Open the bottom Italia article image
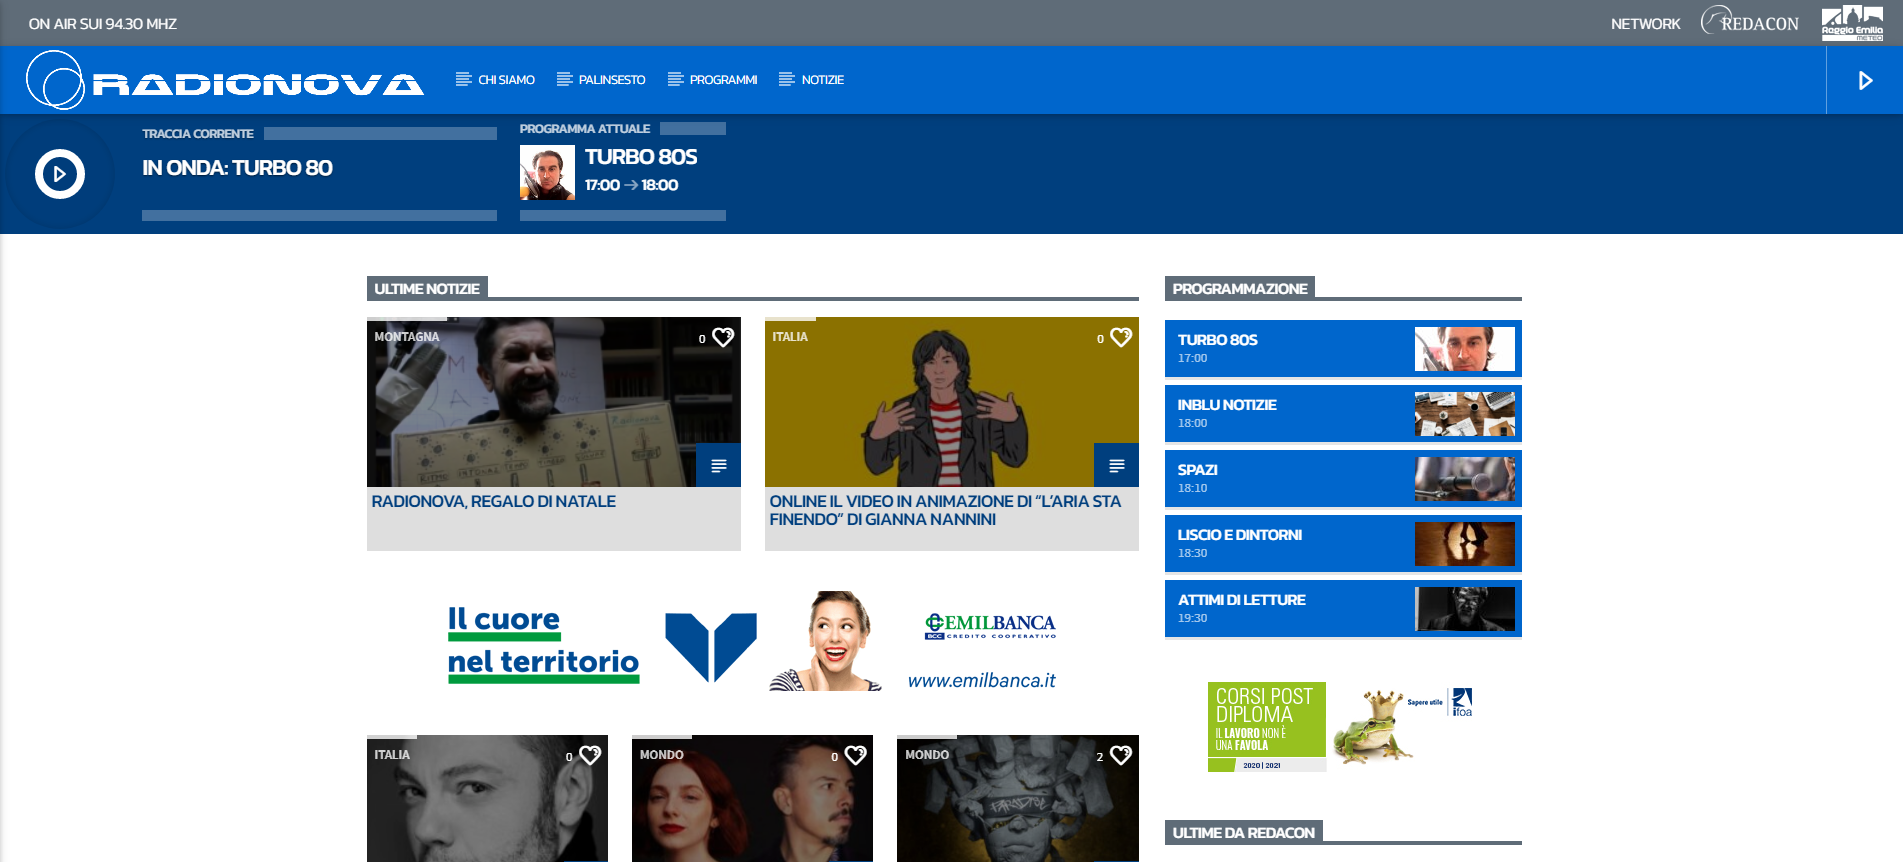The width and height of the screenshot is (1903, 862). [487, 798]
